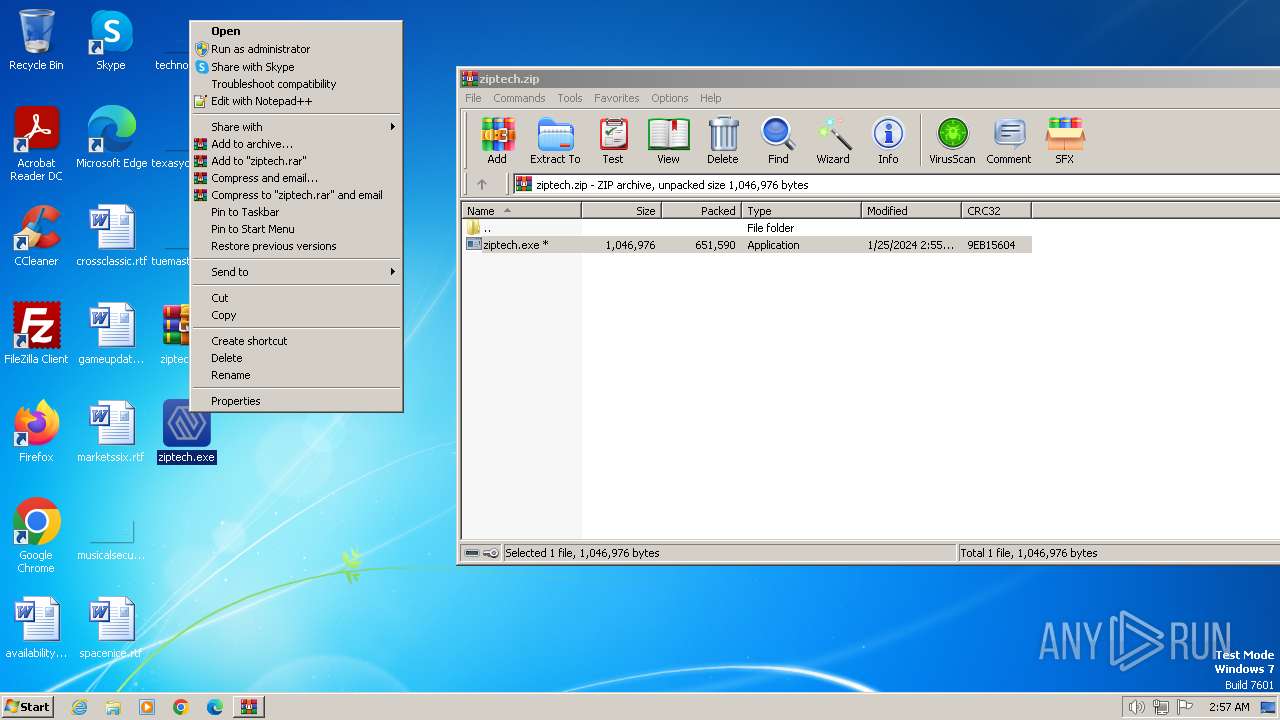Open the Windows Start menu

pyautogui.click(x=27, y=706)
